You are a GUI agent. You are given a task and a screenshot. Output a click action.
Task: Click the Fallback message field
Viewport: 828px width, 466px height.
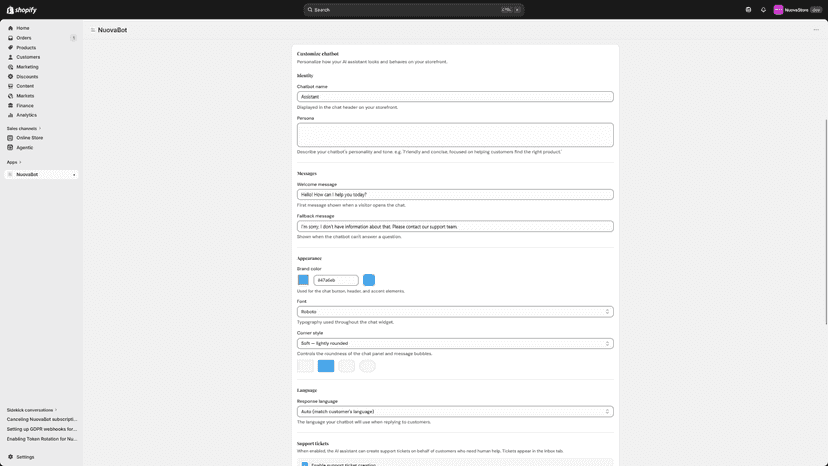[455, 226]
